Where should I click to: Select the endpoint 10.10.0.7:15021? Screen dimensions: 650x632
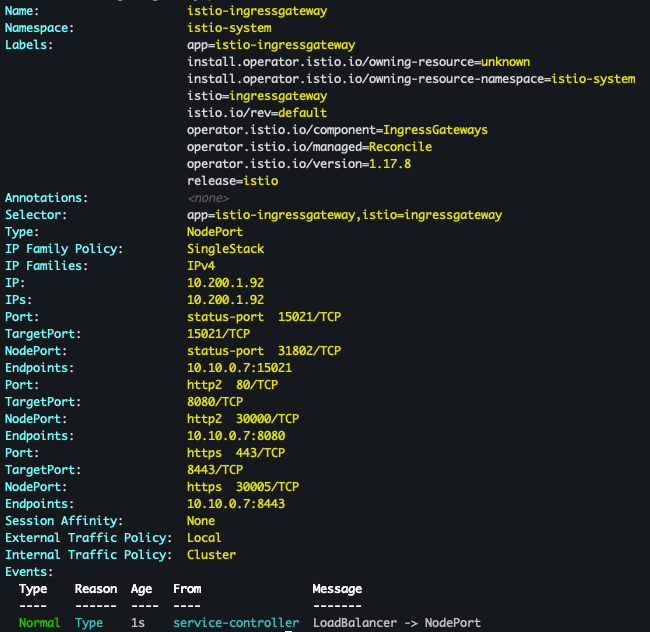[x=240, y=368]
